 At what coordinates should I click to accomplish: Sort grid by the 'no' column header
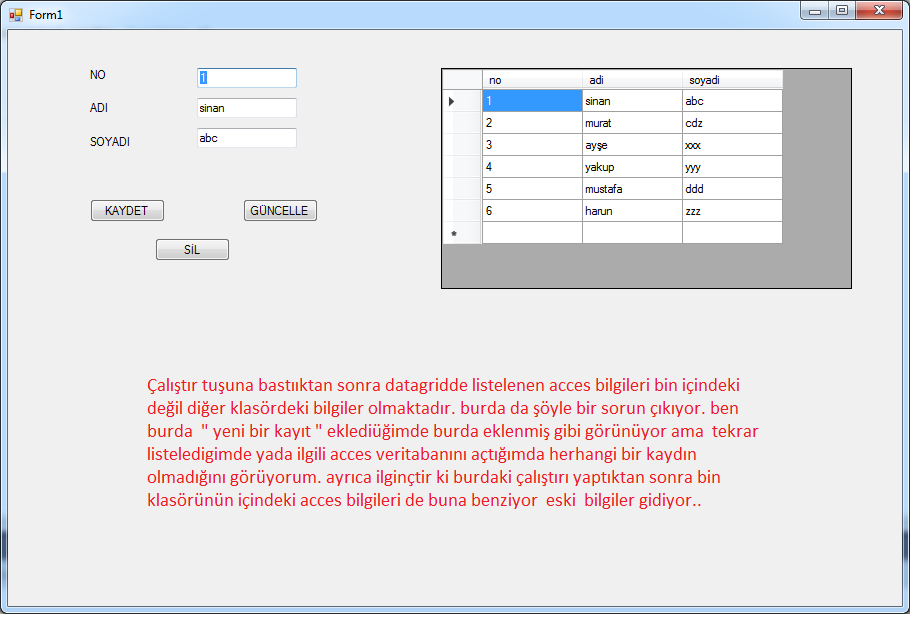click(x=531, y=80)
